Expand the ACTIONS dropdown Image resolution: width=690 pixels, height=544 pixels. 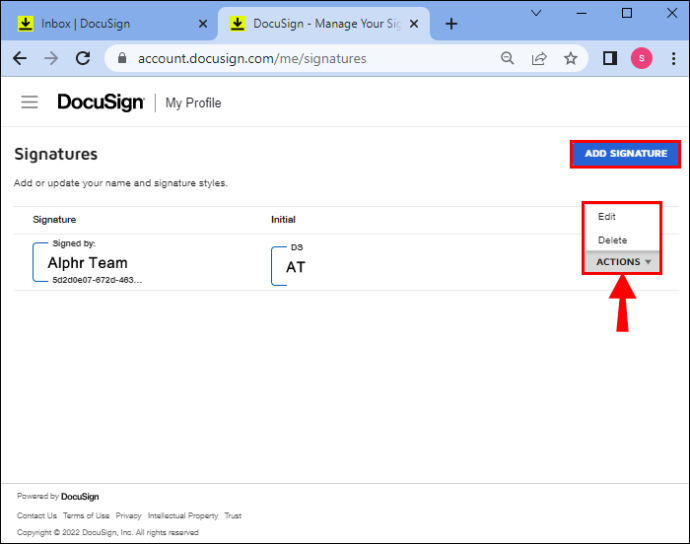click(x=623, y=262)
